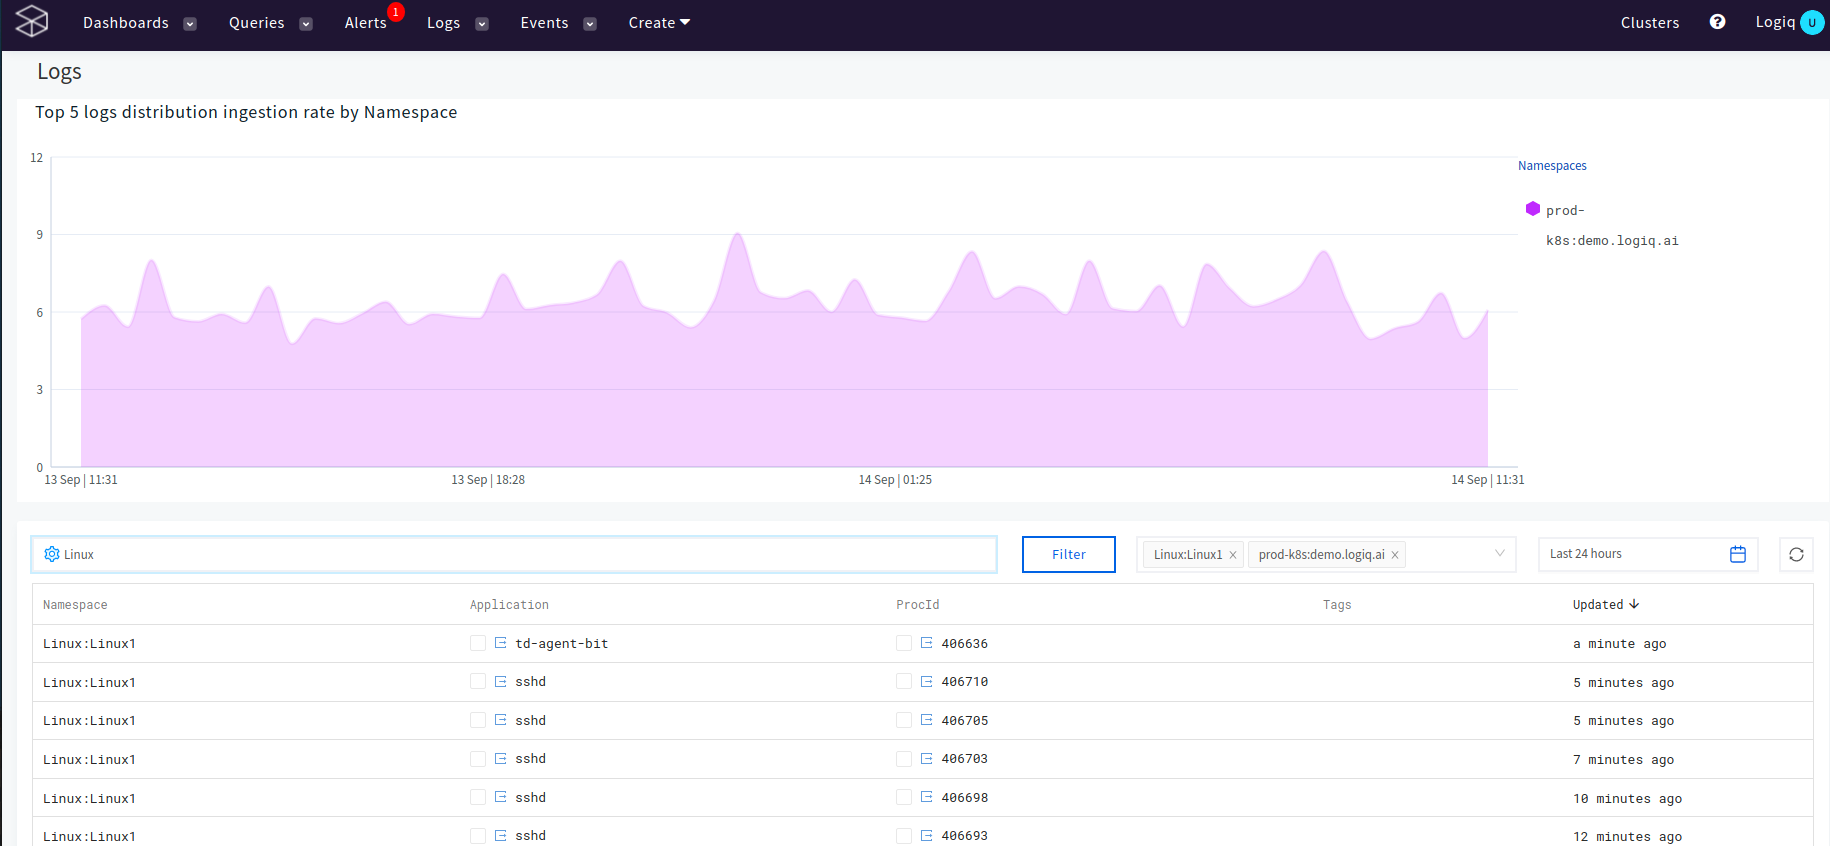Screen dimensions: 1830x846
Task: Select the checkbox for ProcId 406636
Action: [904, 643]
